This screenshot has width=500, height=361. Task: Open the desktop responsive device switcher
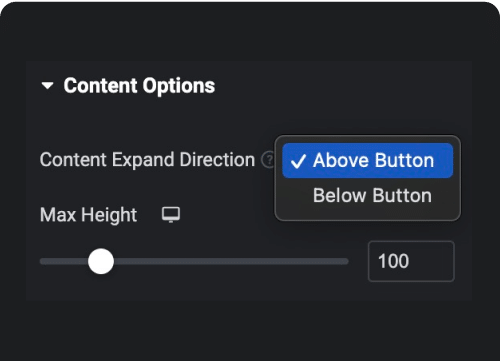click(x=171, y=215)
